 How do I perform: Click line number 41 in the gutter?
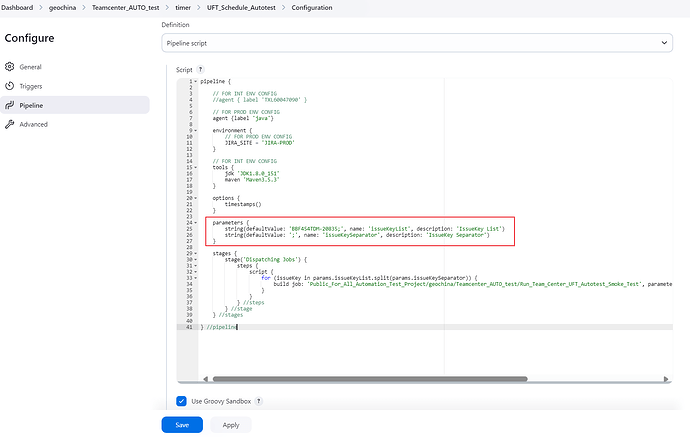click(x=189, y=327)
